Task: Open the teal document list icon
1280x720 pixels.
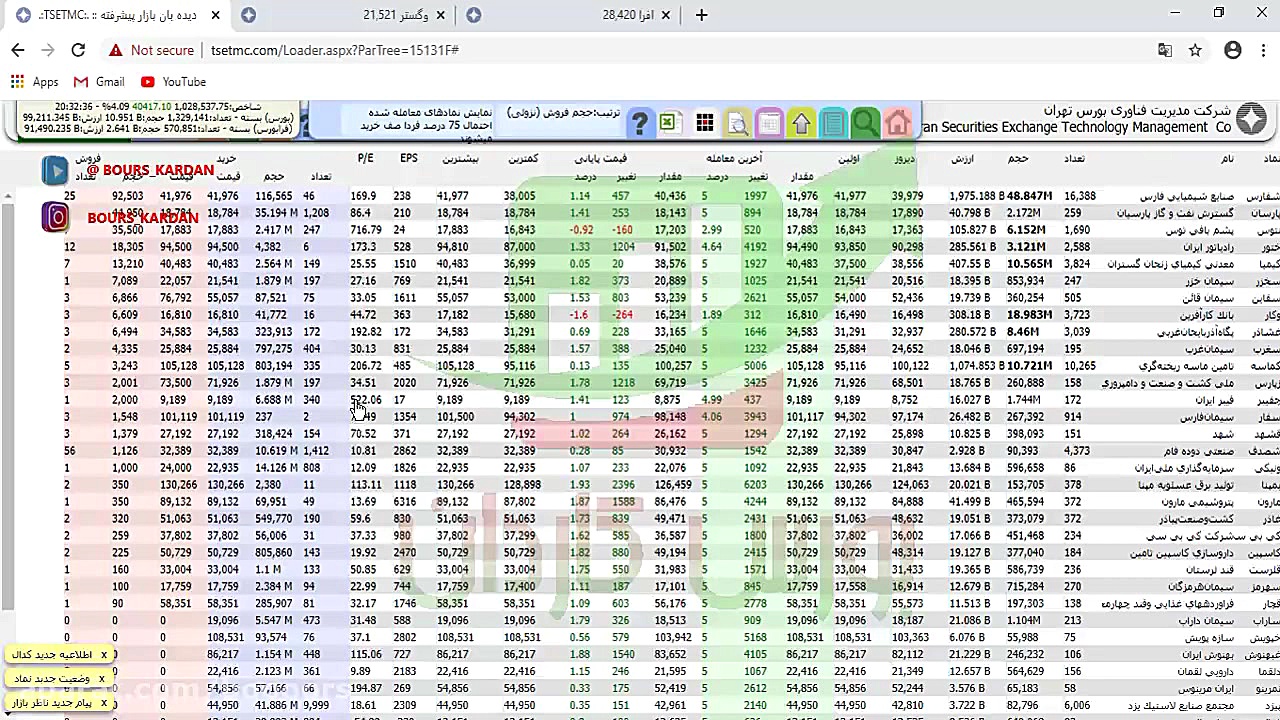Action: (833, 123)
